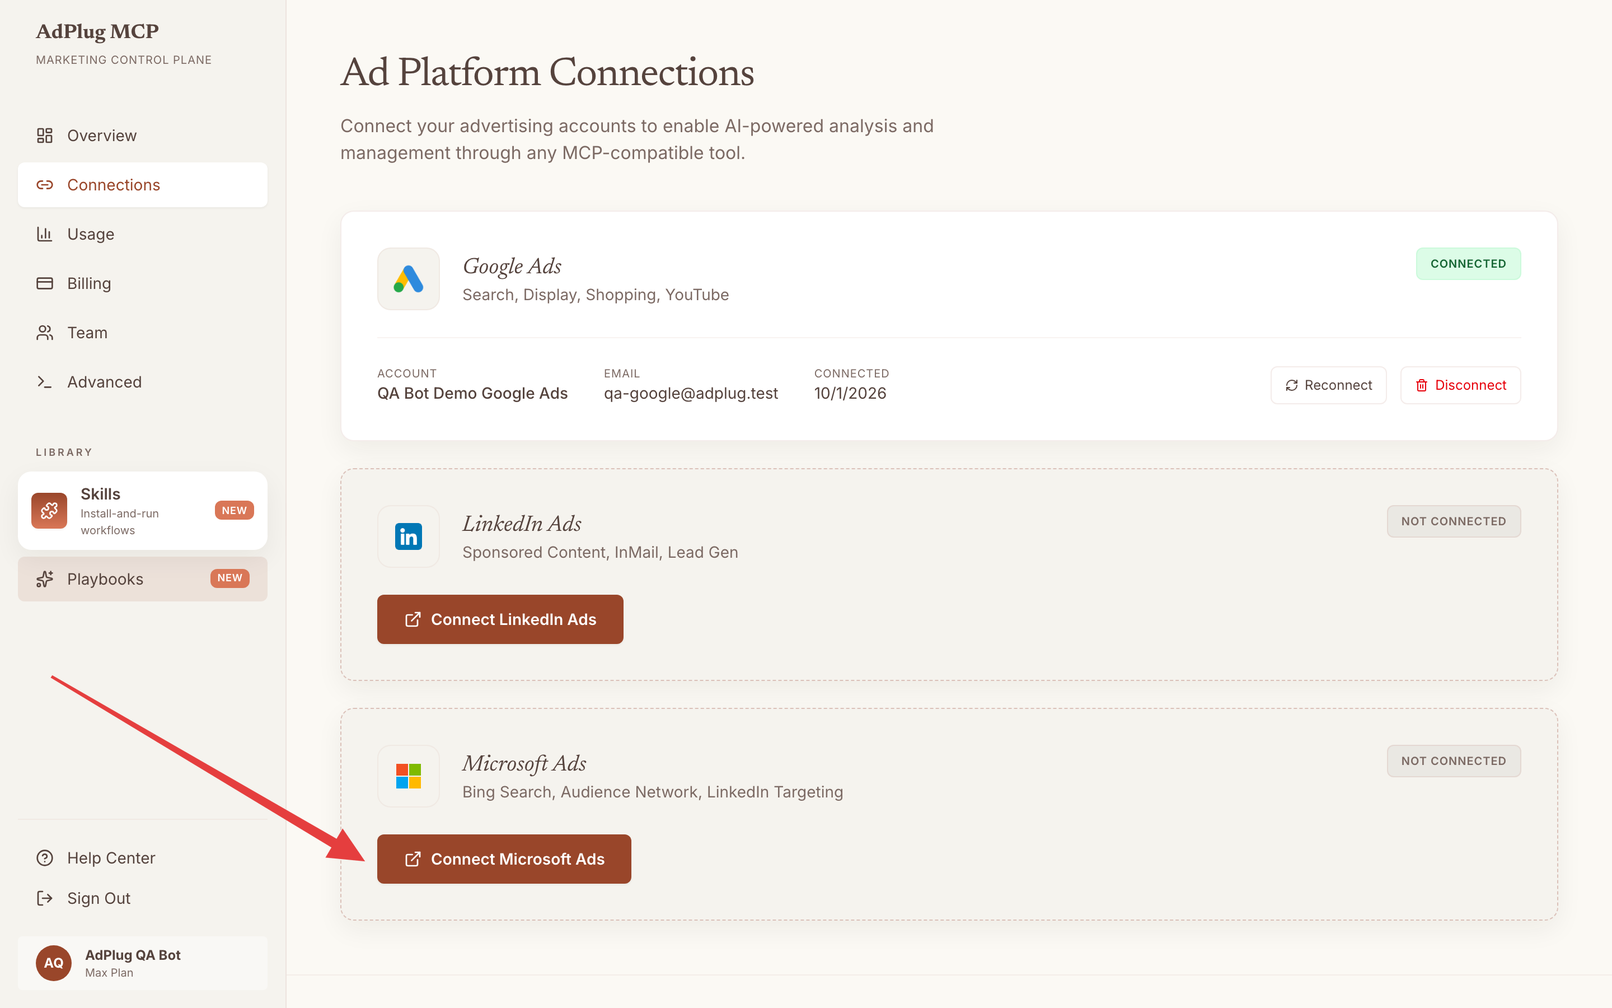Click the Connections link icon
The width and height of the screenshot is (1612, 1008).
pos(45,185)
